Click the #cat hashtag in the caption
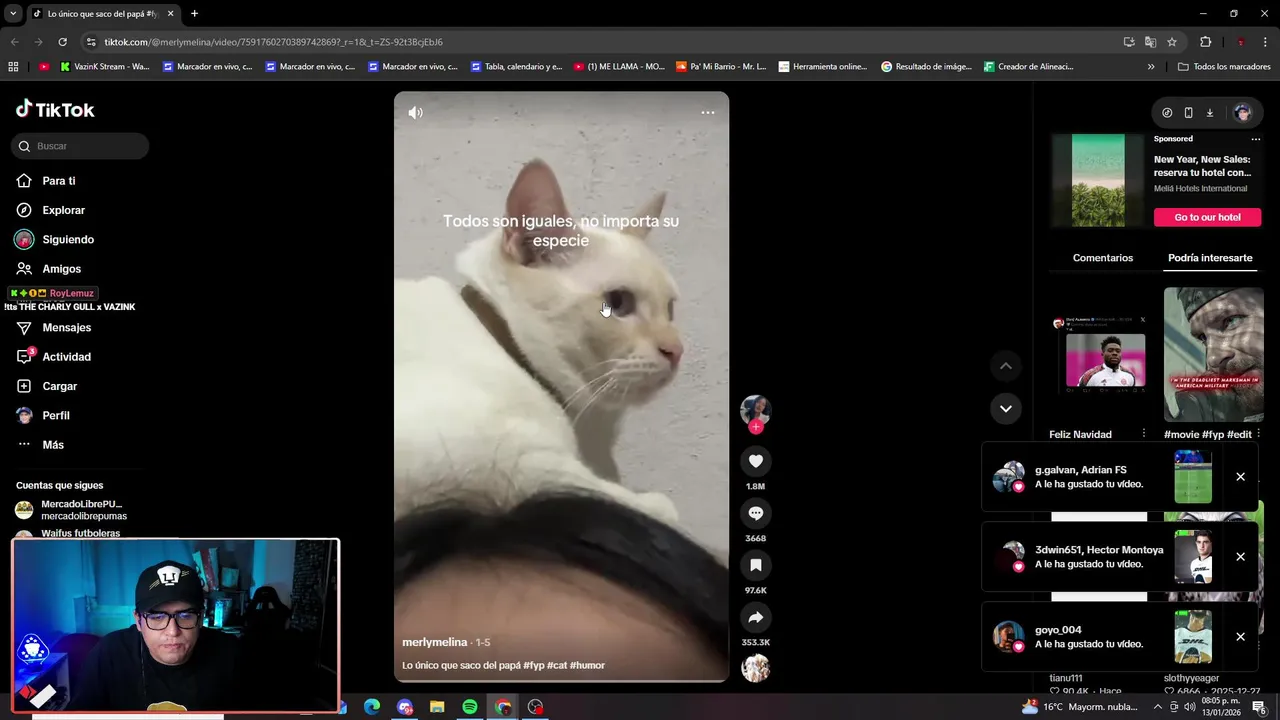1280x720 pixels. click(x=556, y=665)
